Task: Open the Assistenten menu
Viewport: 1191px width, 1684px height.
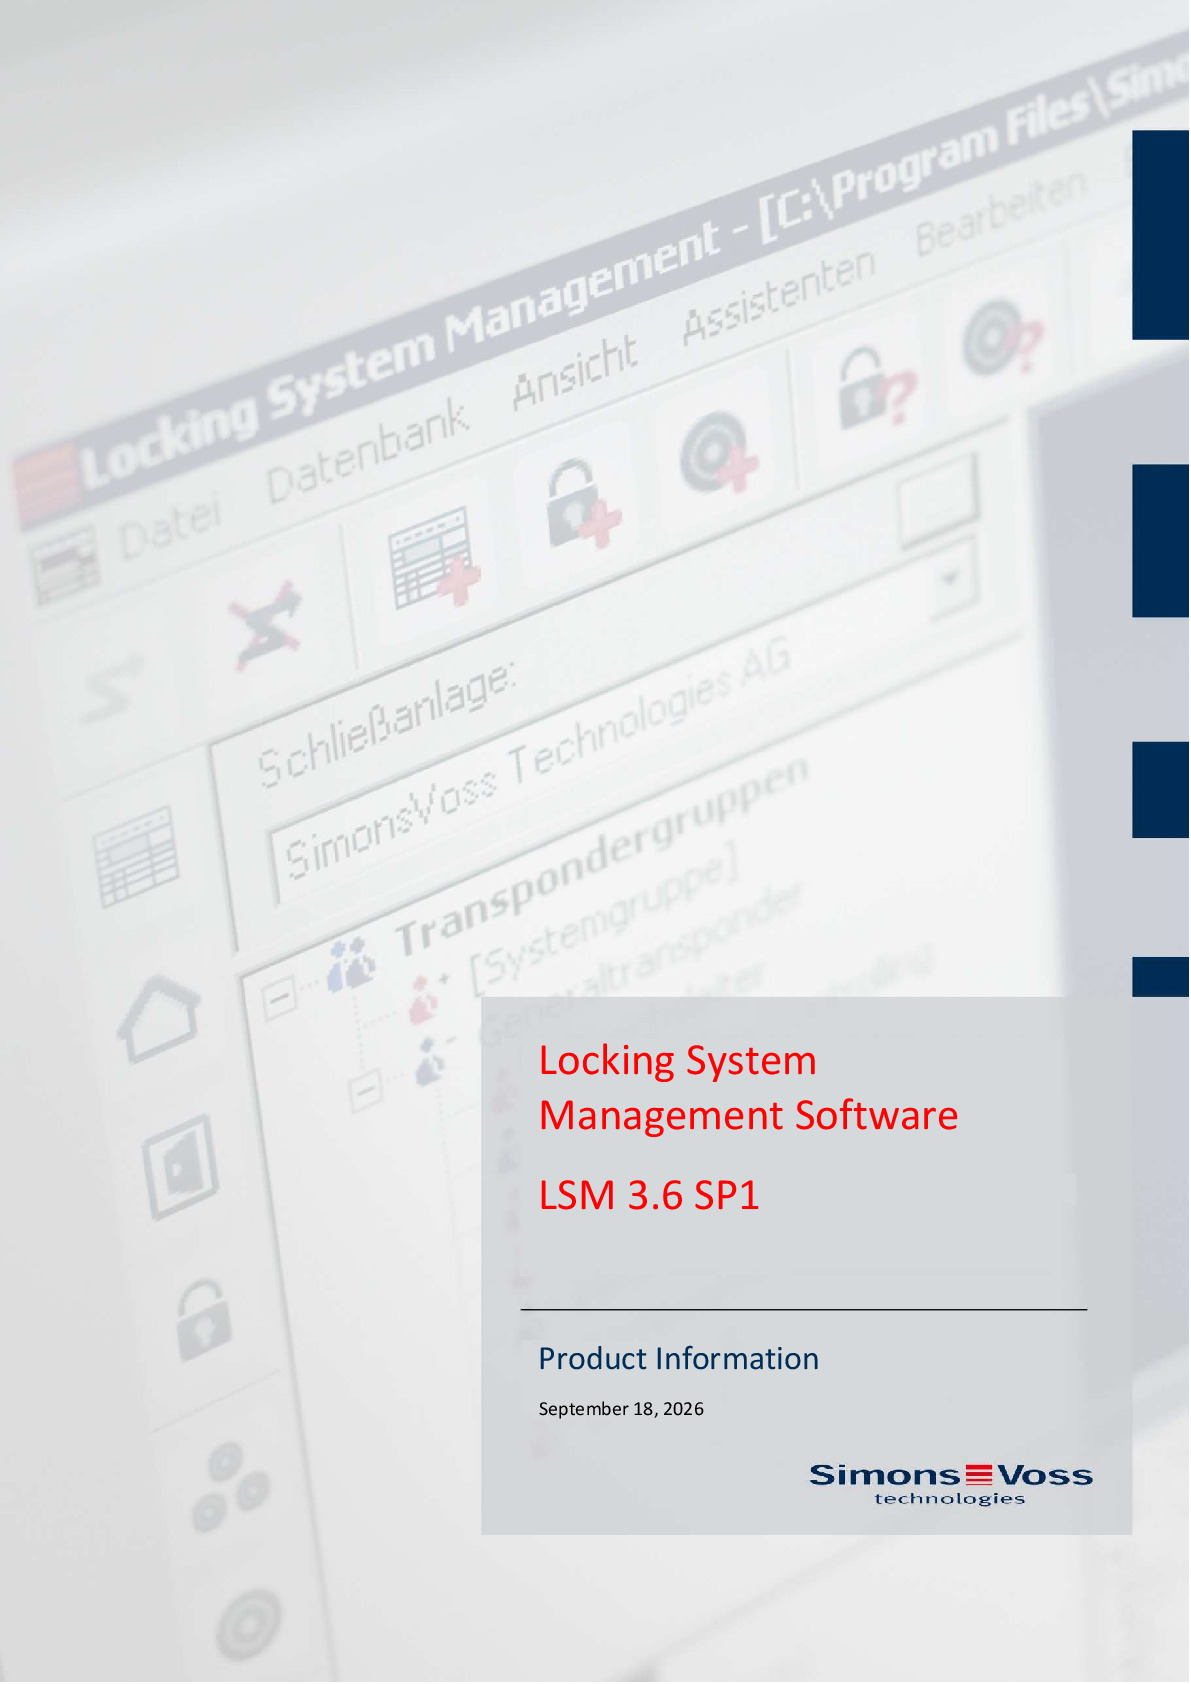Action: (x=779, y=296)
